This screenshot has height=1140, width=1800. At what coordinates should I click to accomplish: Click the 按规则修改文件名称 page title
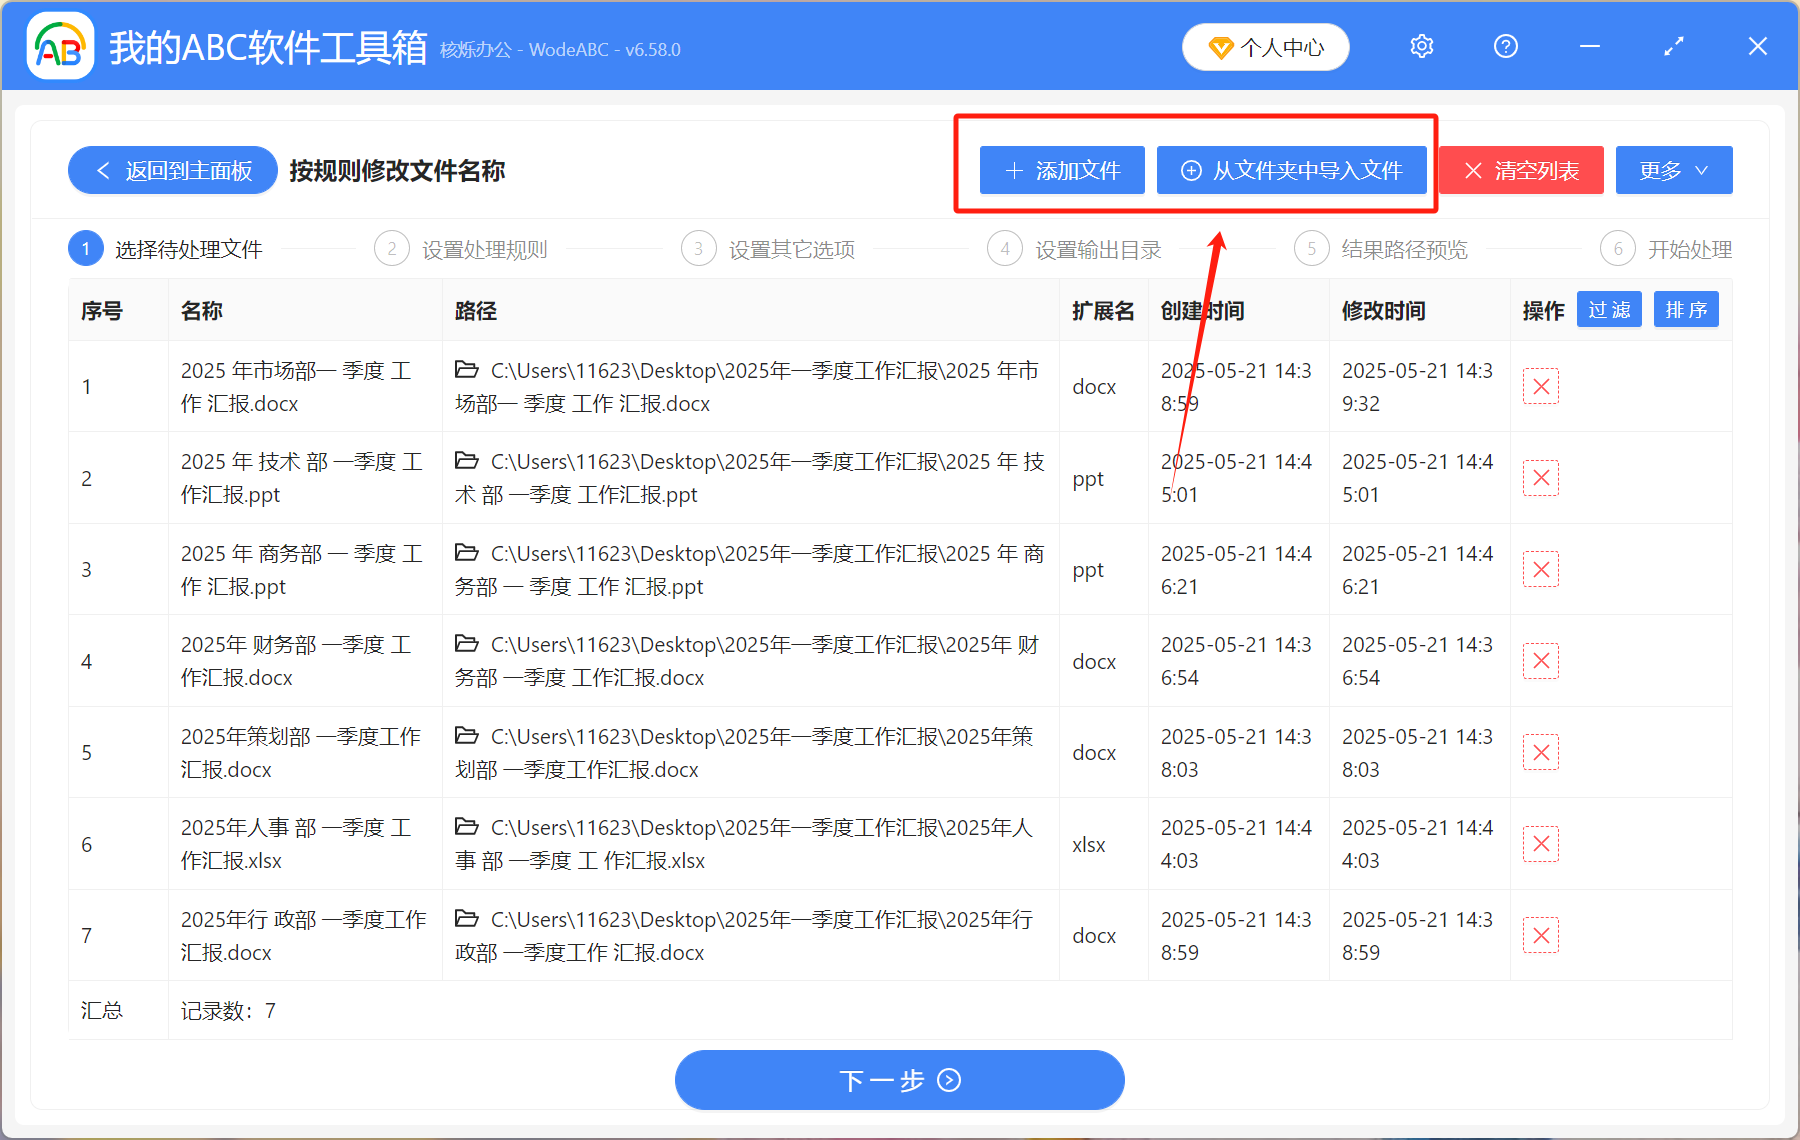click(397, 171)
